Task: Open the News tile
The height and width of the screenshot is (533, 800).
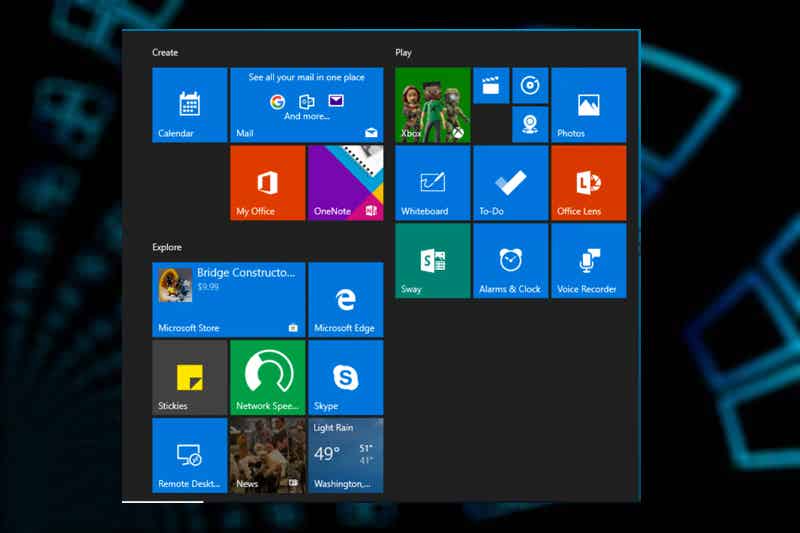Action: [x=268, y=456]
